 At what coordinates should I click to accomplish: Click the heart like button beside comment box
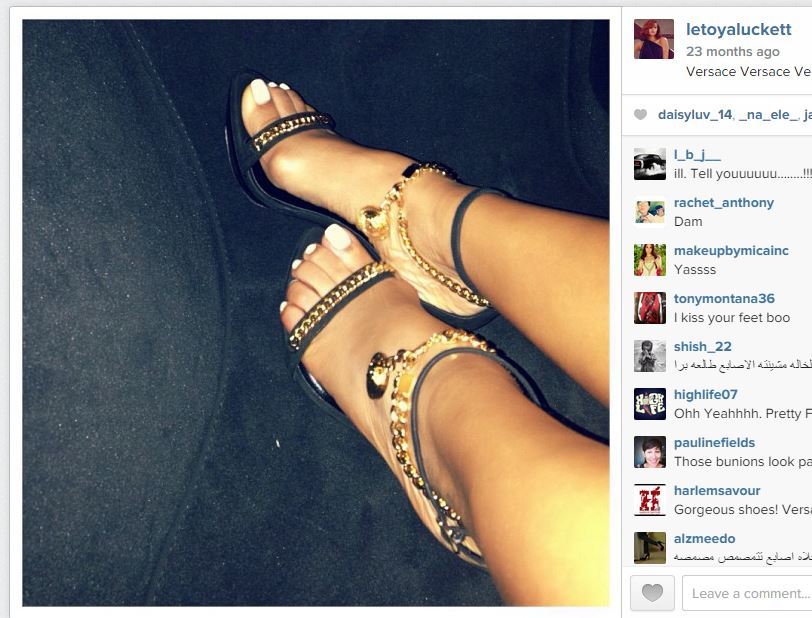652,593
